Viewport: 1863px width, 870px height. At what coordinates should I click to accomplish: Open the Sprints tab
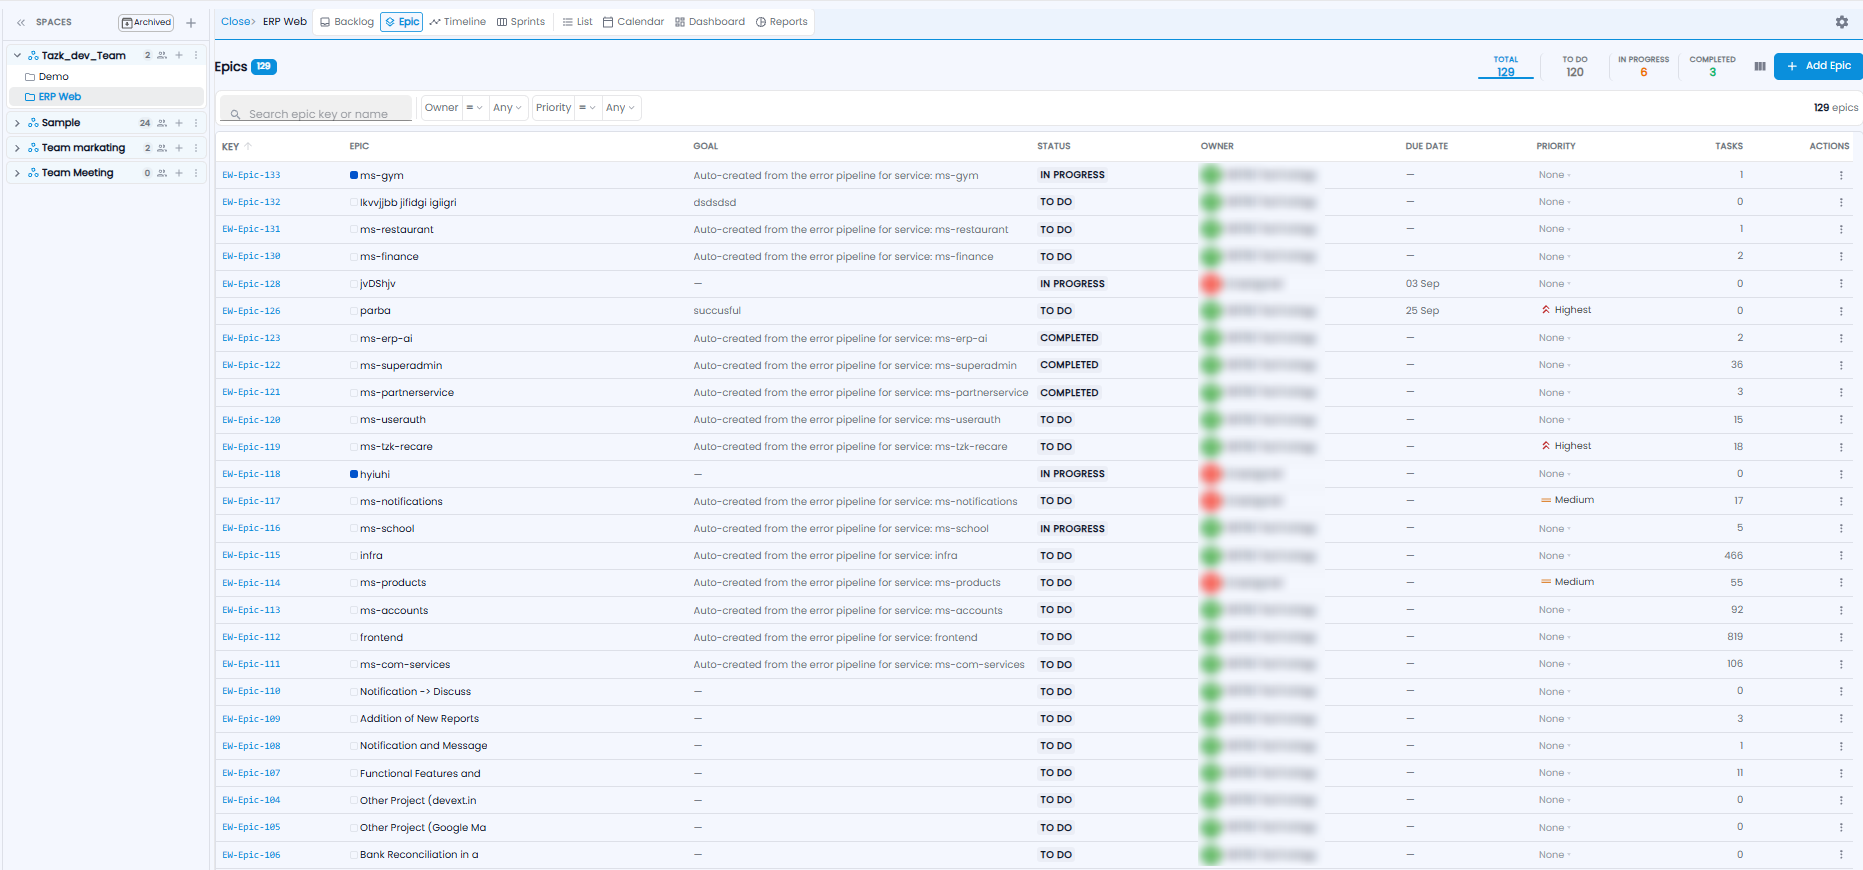pos(521,22)
